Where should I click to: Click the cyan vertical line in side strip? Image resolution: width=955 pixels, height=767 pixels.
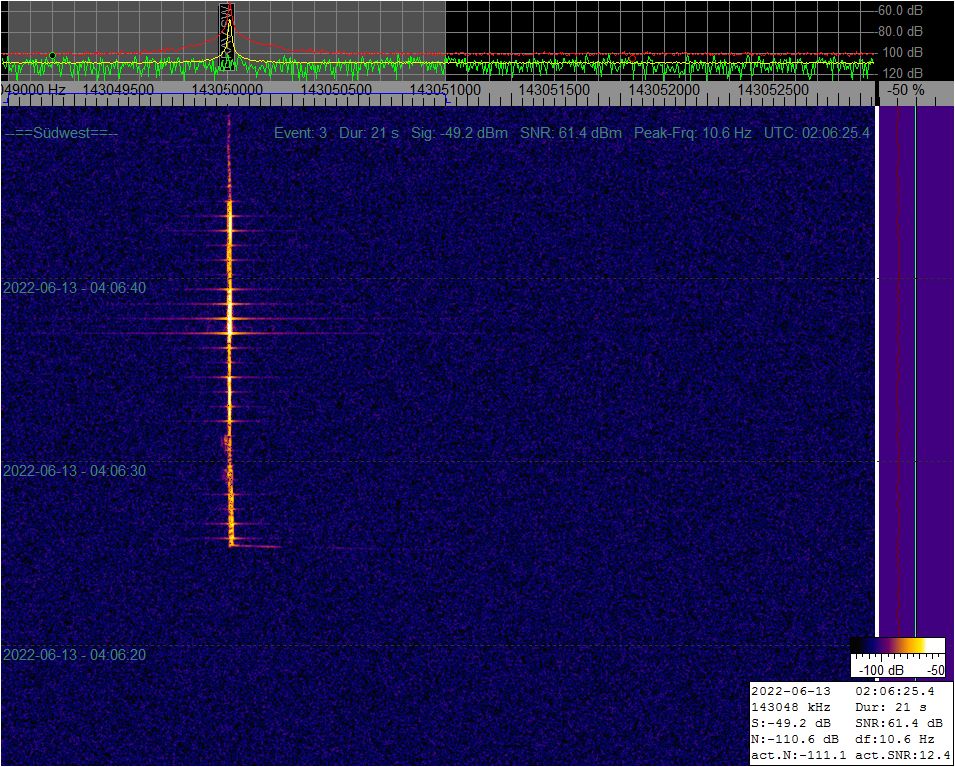[915, 372]
